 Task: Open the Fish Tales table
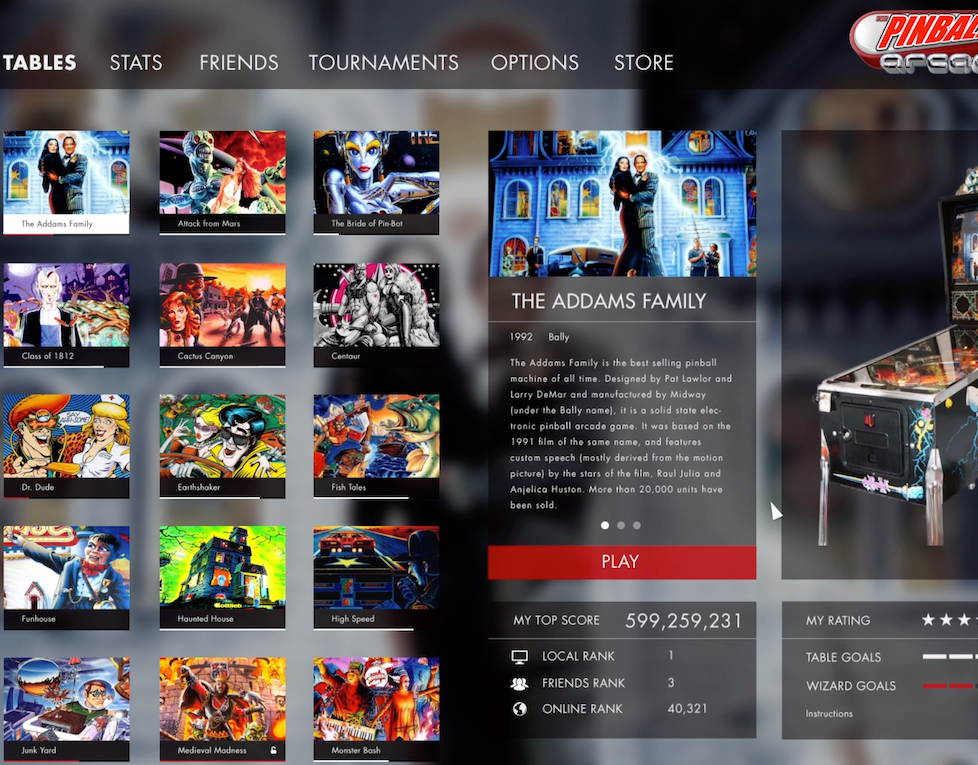[x=376, y=446]
